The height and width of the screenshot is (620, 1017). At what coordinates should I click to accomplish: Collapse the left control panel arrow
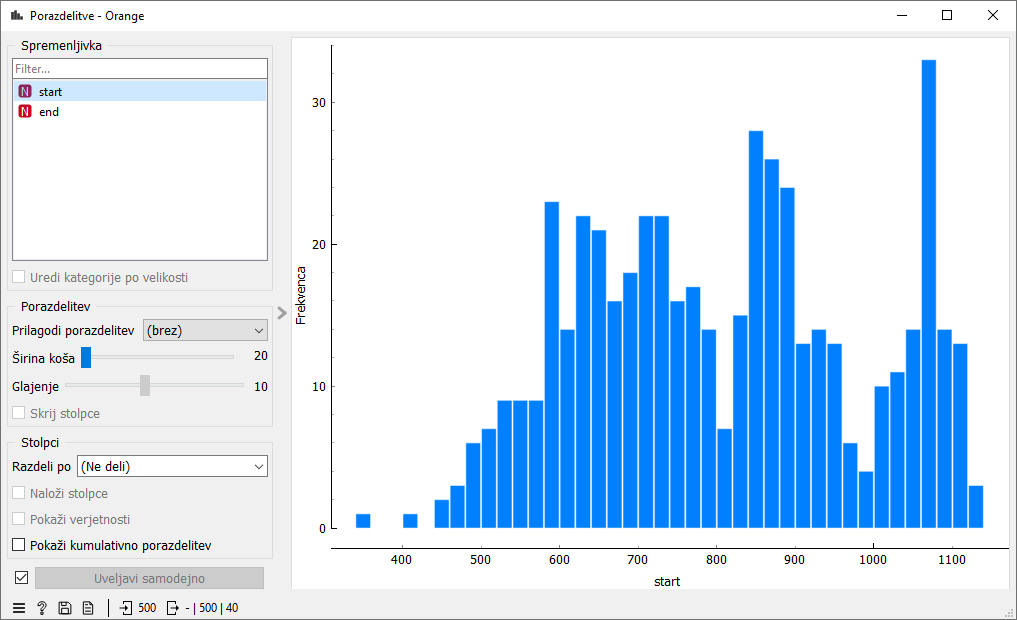tap(282, 312)
